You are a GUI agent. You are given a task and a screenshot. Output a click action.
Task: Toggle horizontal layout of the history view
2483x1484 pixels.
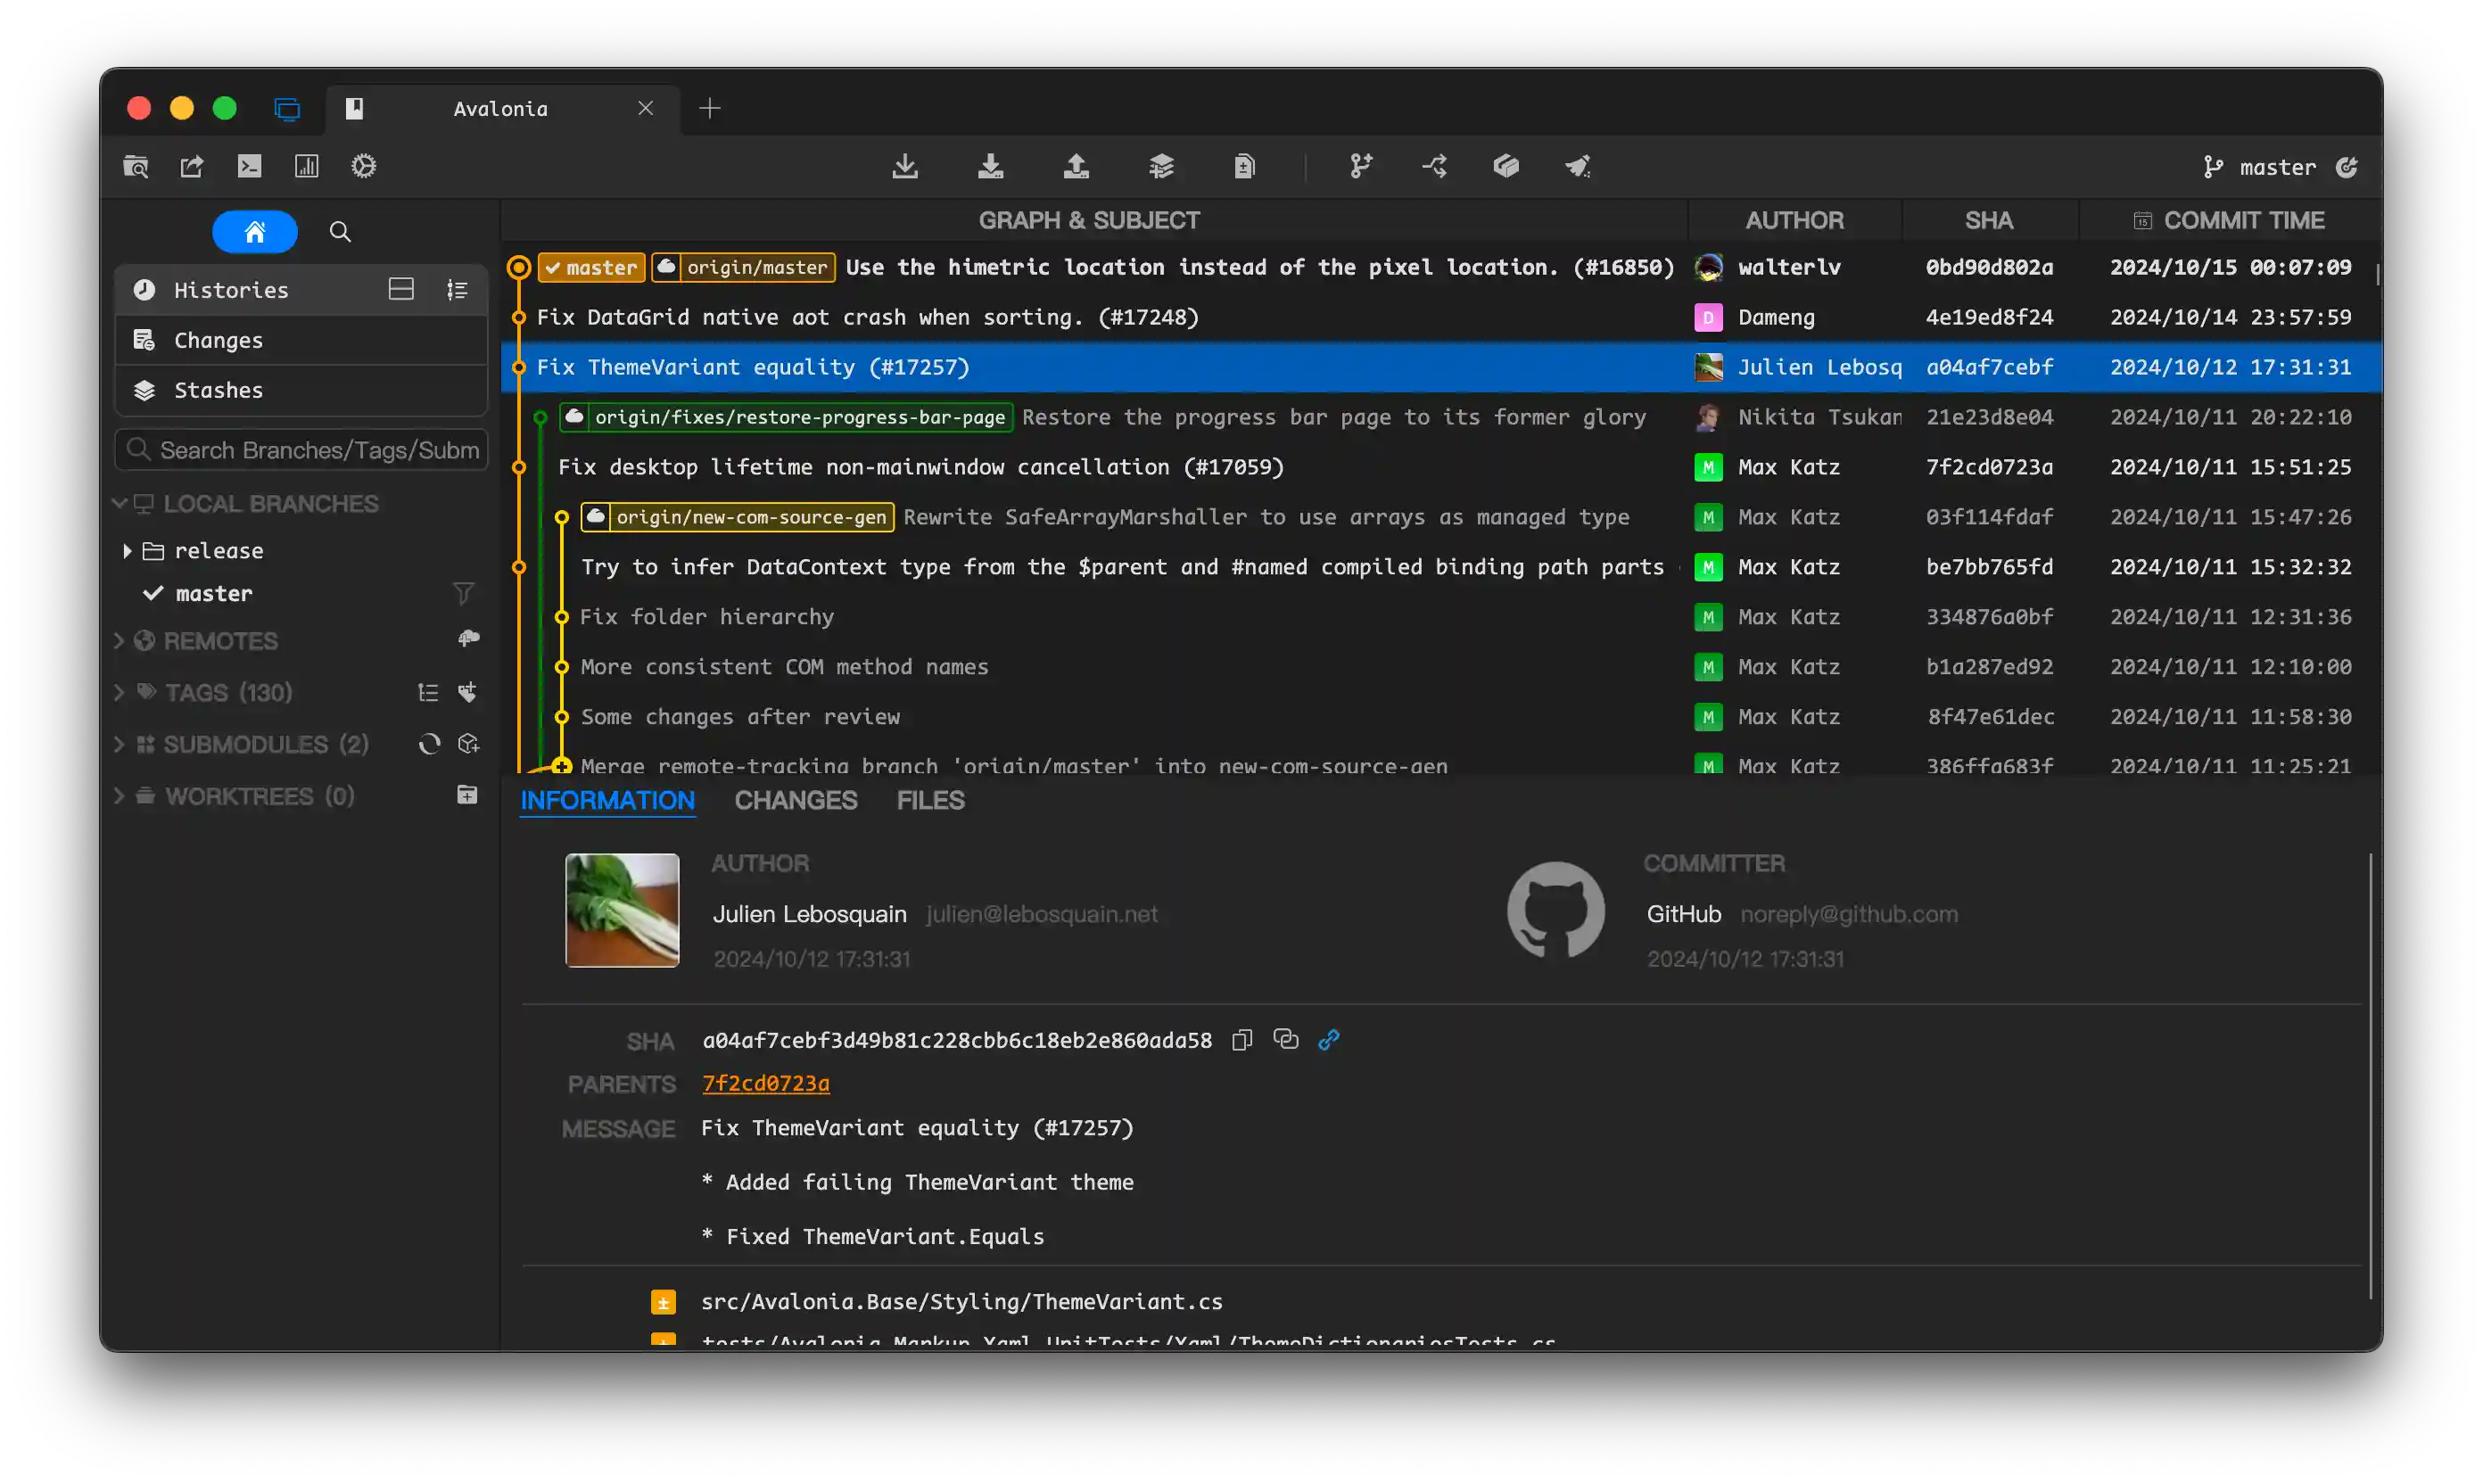[401, 289]
